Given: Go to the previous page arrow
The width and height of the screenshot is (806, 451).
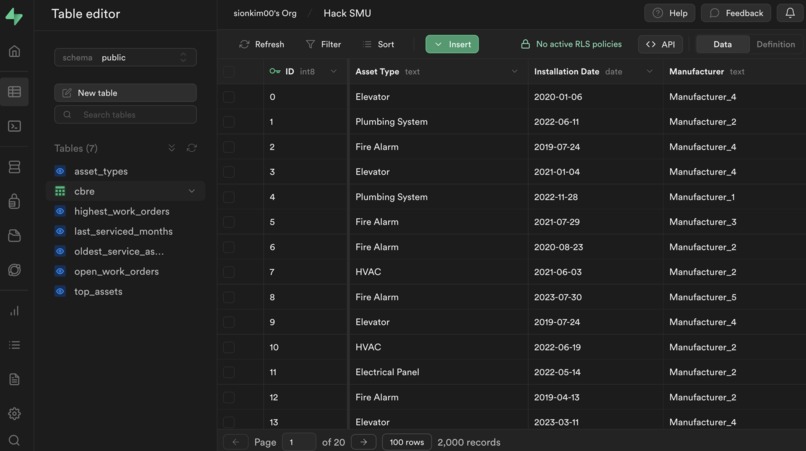Looking at the screenshot, I should click(x=235, y=442).
